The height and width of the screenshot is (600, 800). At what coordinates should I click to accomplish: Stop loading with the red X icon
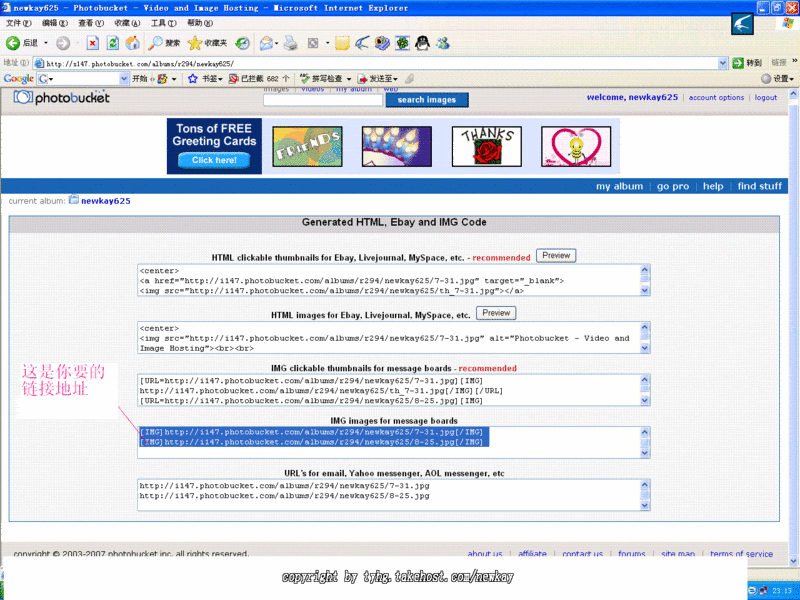(92, 43)
